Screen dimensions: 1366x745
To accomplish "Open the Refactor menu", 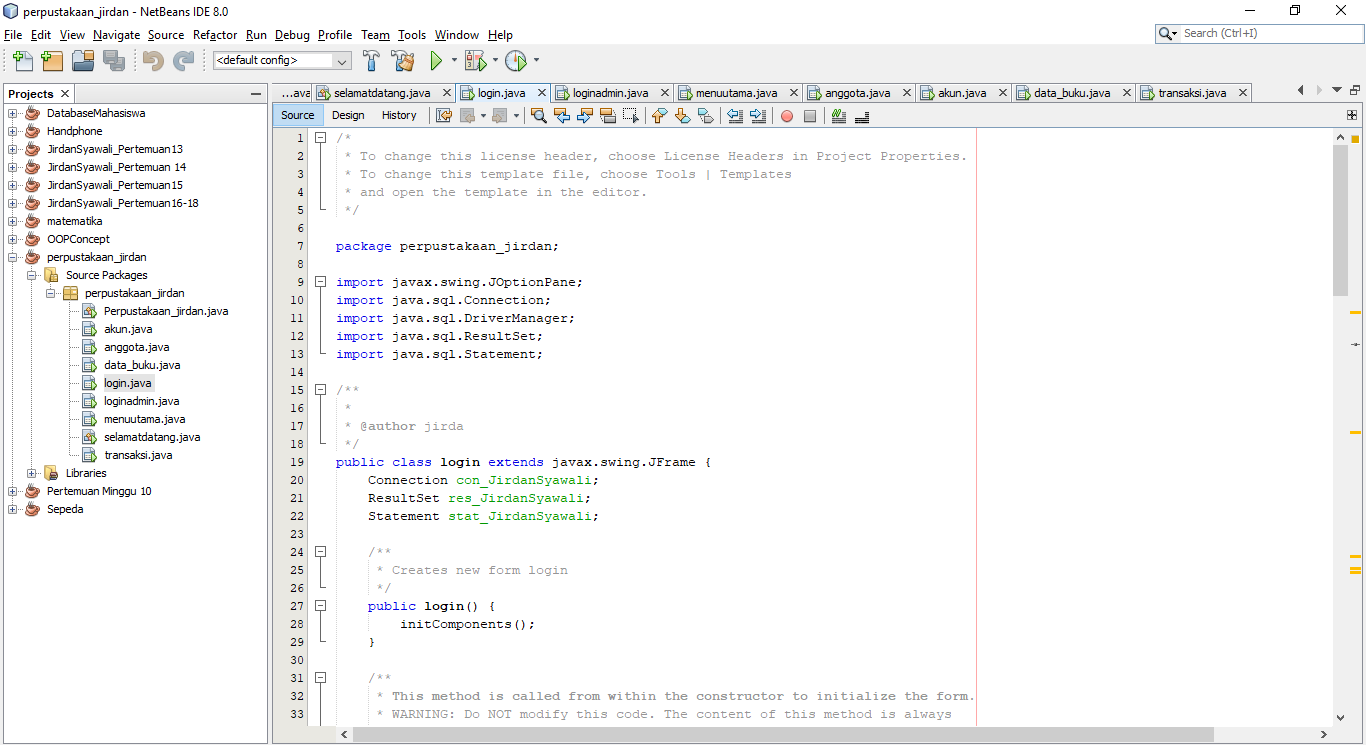I will click(215, 35).
